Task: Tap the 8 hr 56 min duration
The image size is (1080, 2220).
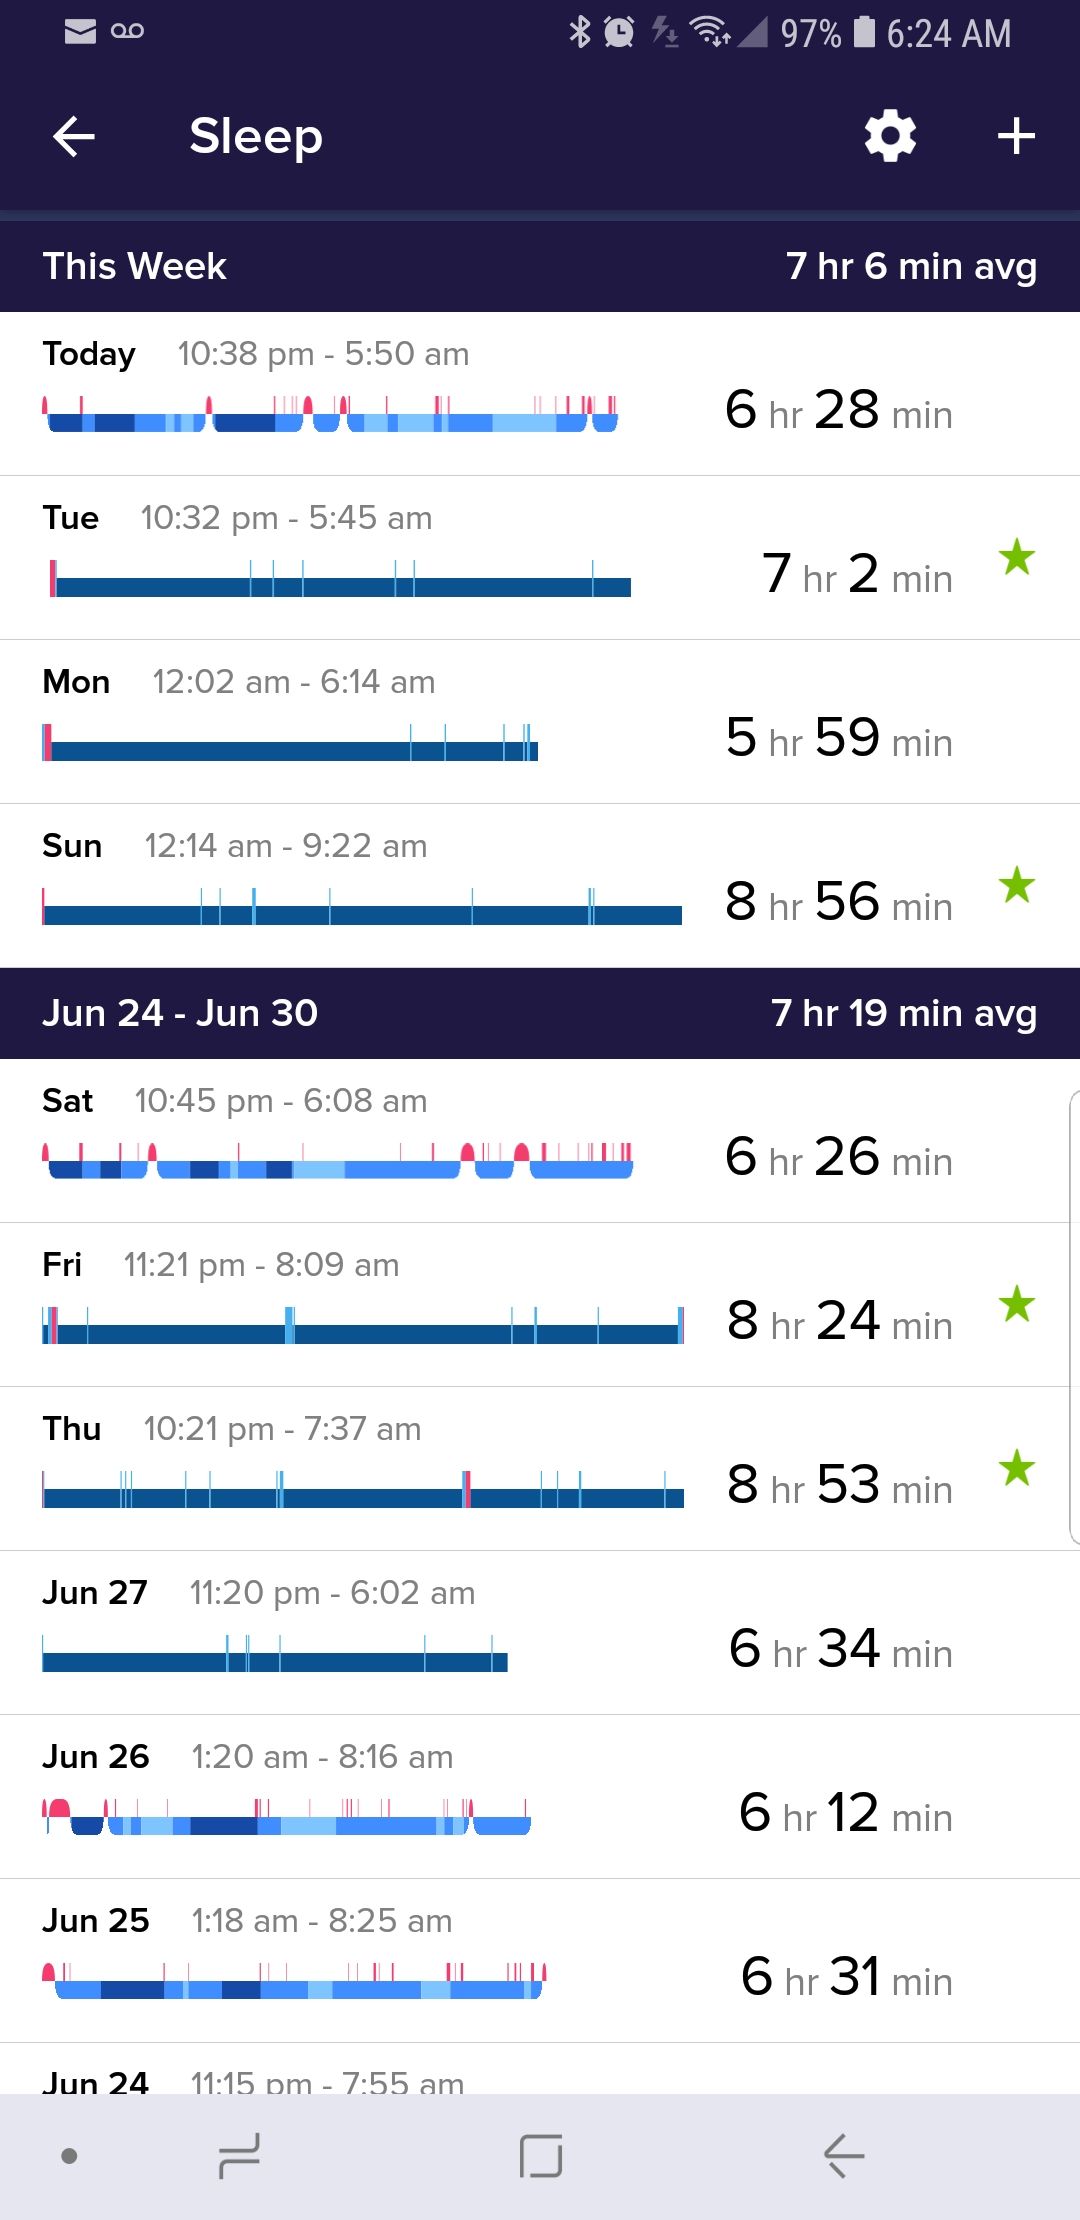Action: 838,902
